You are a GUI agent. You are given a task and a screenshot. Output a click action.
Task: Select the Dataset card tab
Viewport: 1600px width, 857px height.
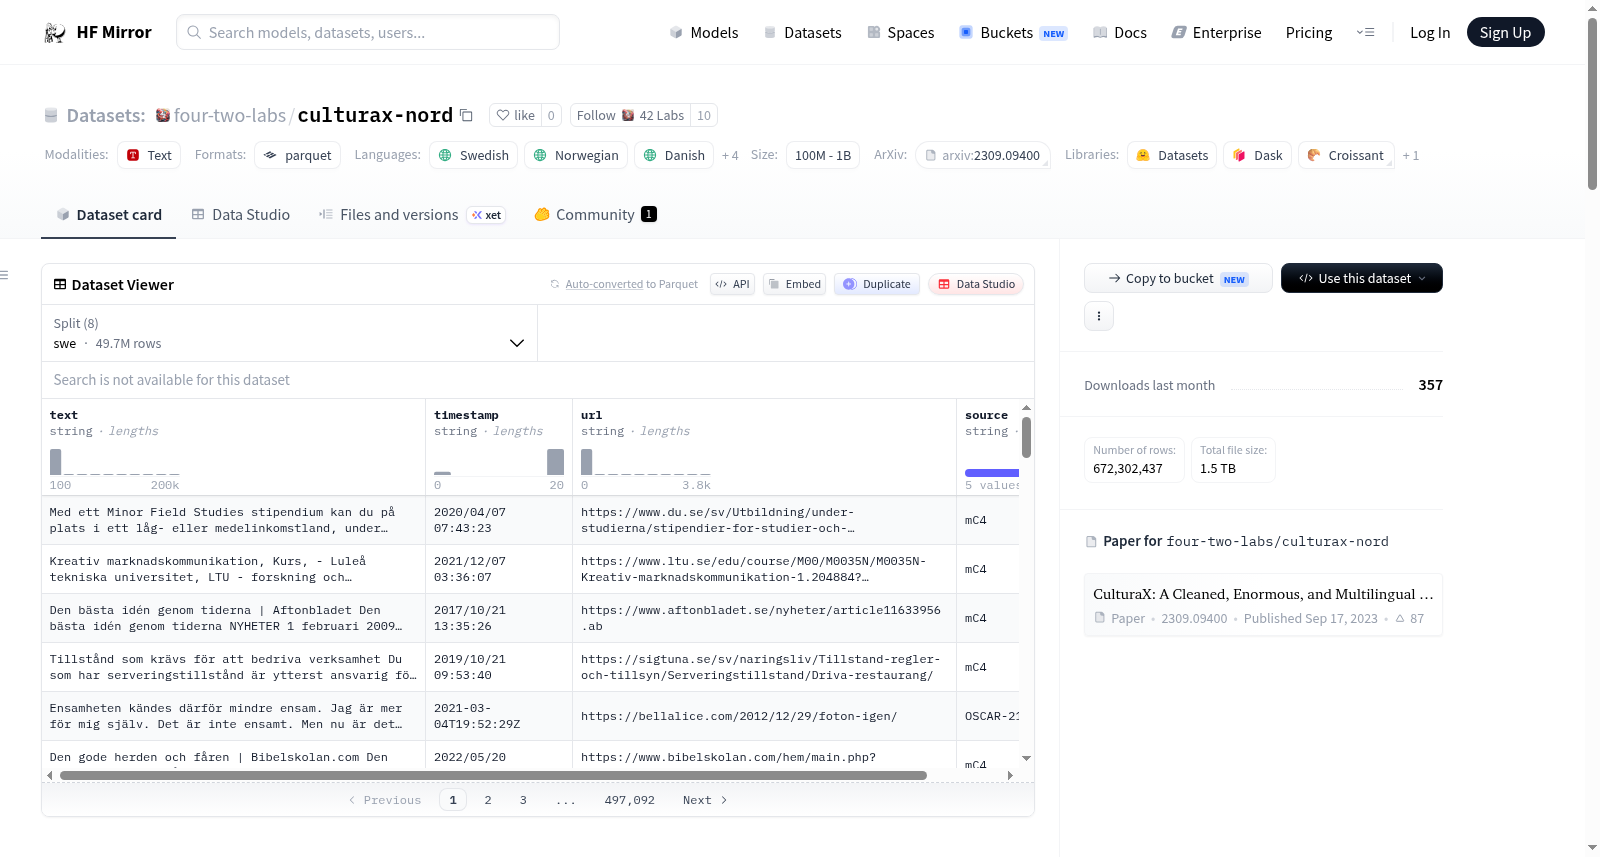coord(109,215)
